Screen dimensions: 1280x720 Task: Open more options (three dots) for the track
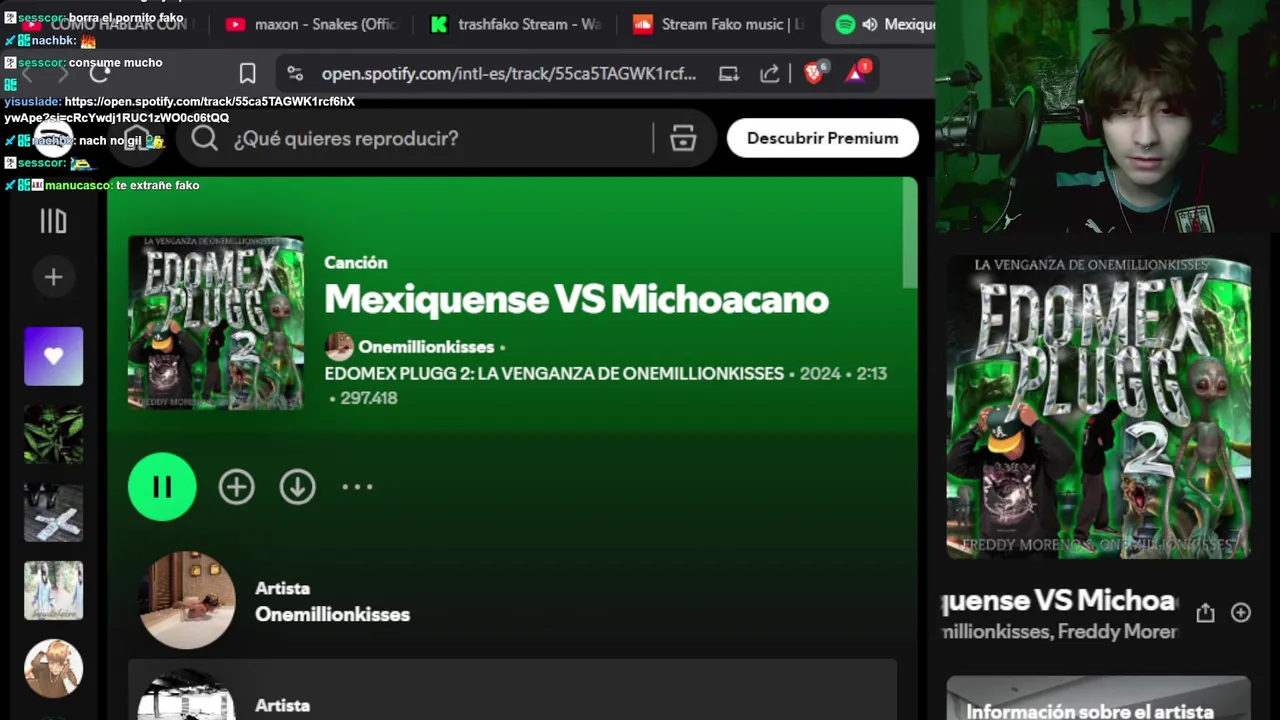[357, 487]
